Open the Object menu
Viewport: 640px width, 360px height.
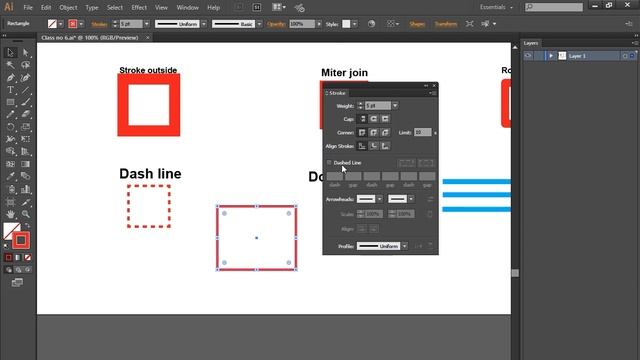(x=68, y=7)
